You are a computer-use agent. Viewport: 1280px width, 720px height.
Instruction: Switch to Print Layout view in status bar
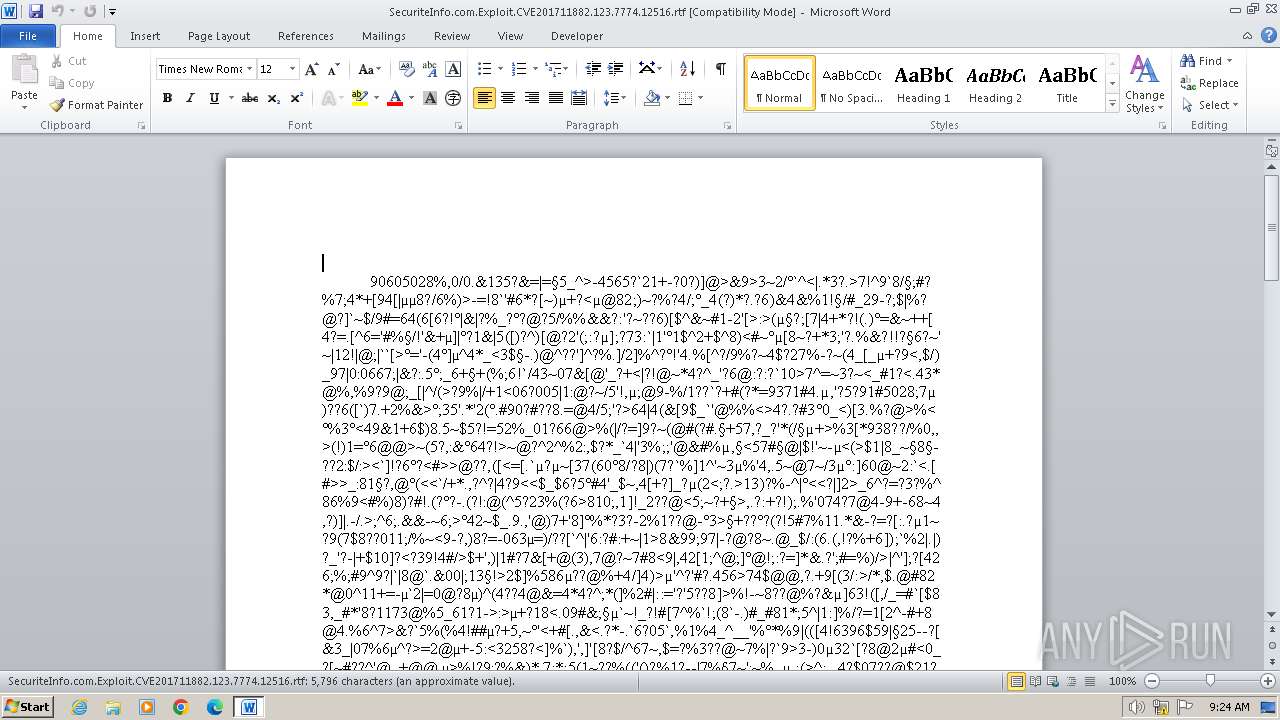click(1017, 681)
